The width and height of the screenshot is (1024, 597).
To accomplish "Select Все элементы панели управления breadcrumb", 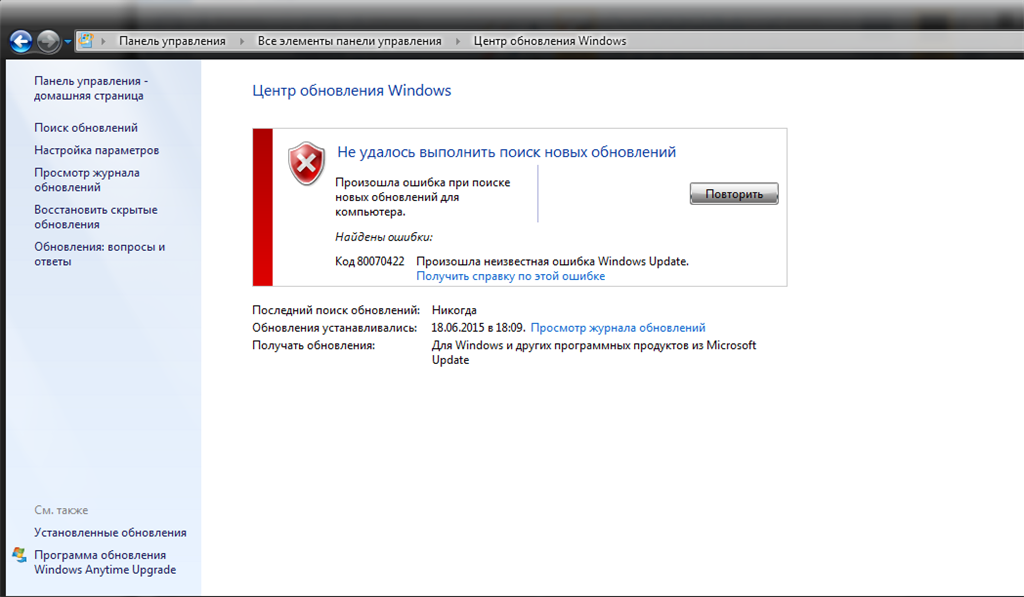I will [349, 41].
